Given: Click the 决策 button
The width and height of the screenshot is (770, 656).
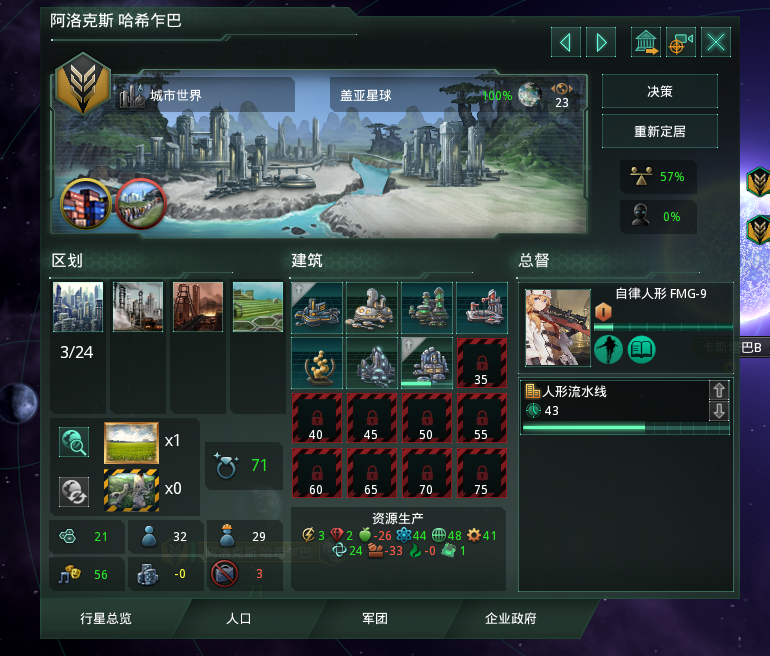Looking at the screenshot, I should [x=660, y=91].
